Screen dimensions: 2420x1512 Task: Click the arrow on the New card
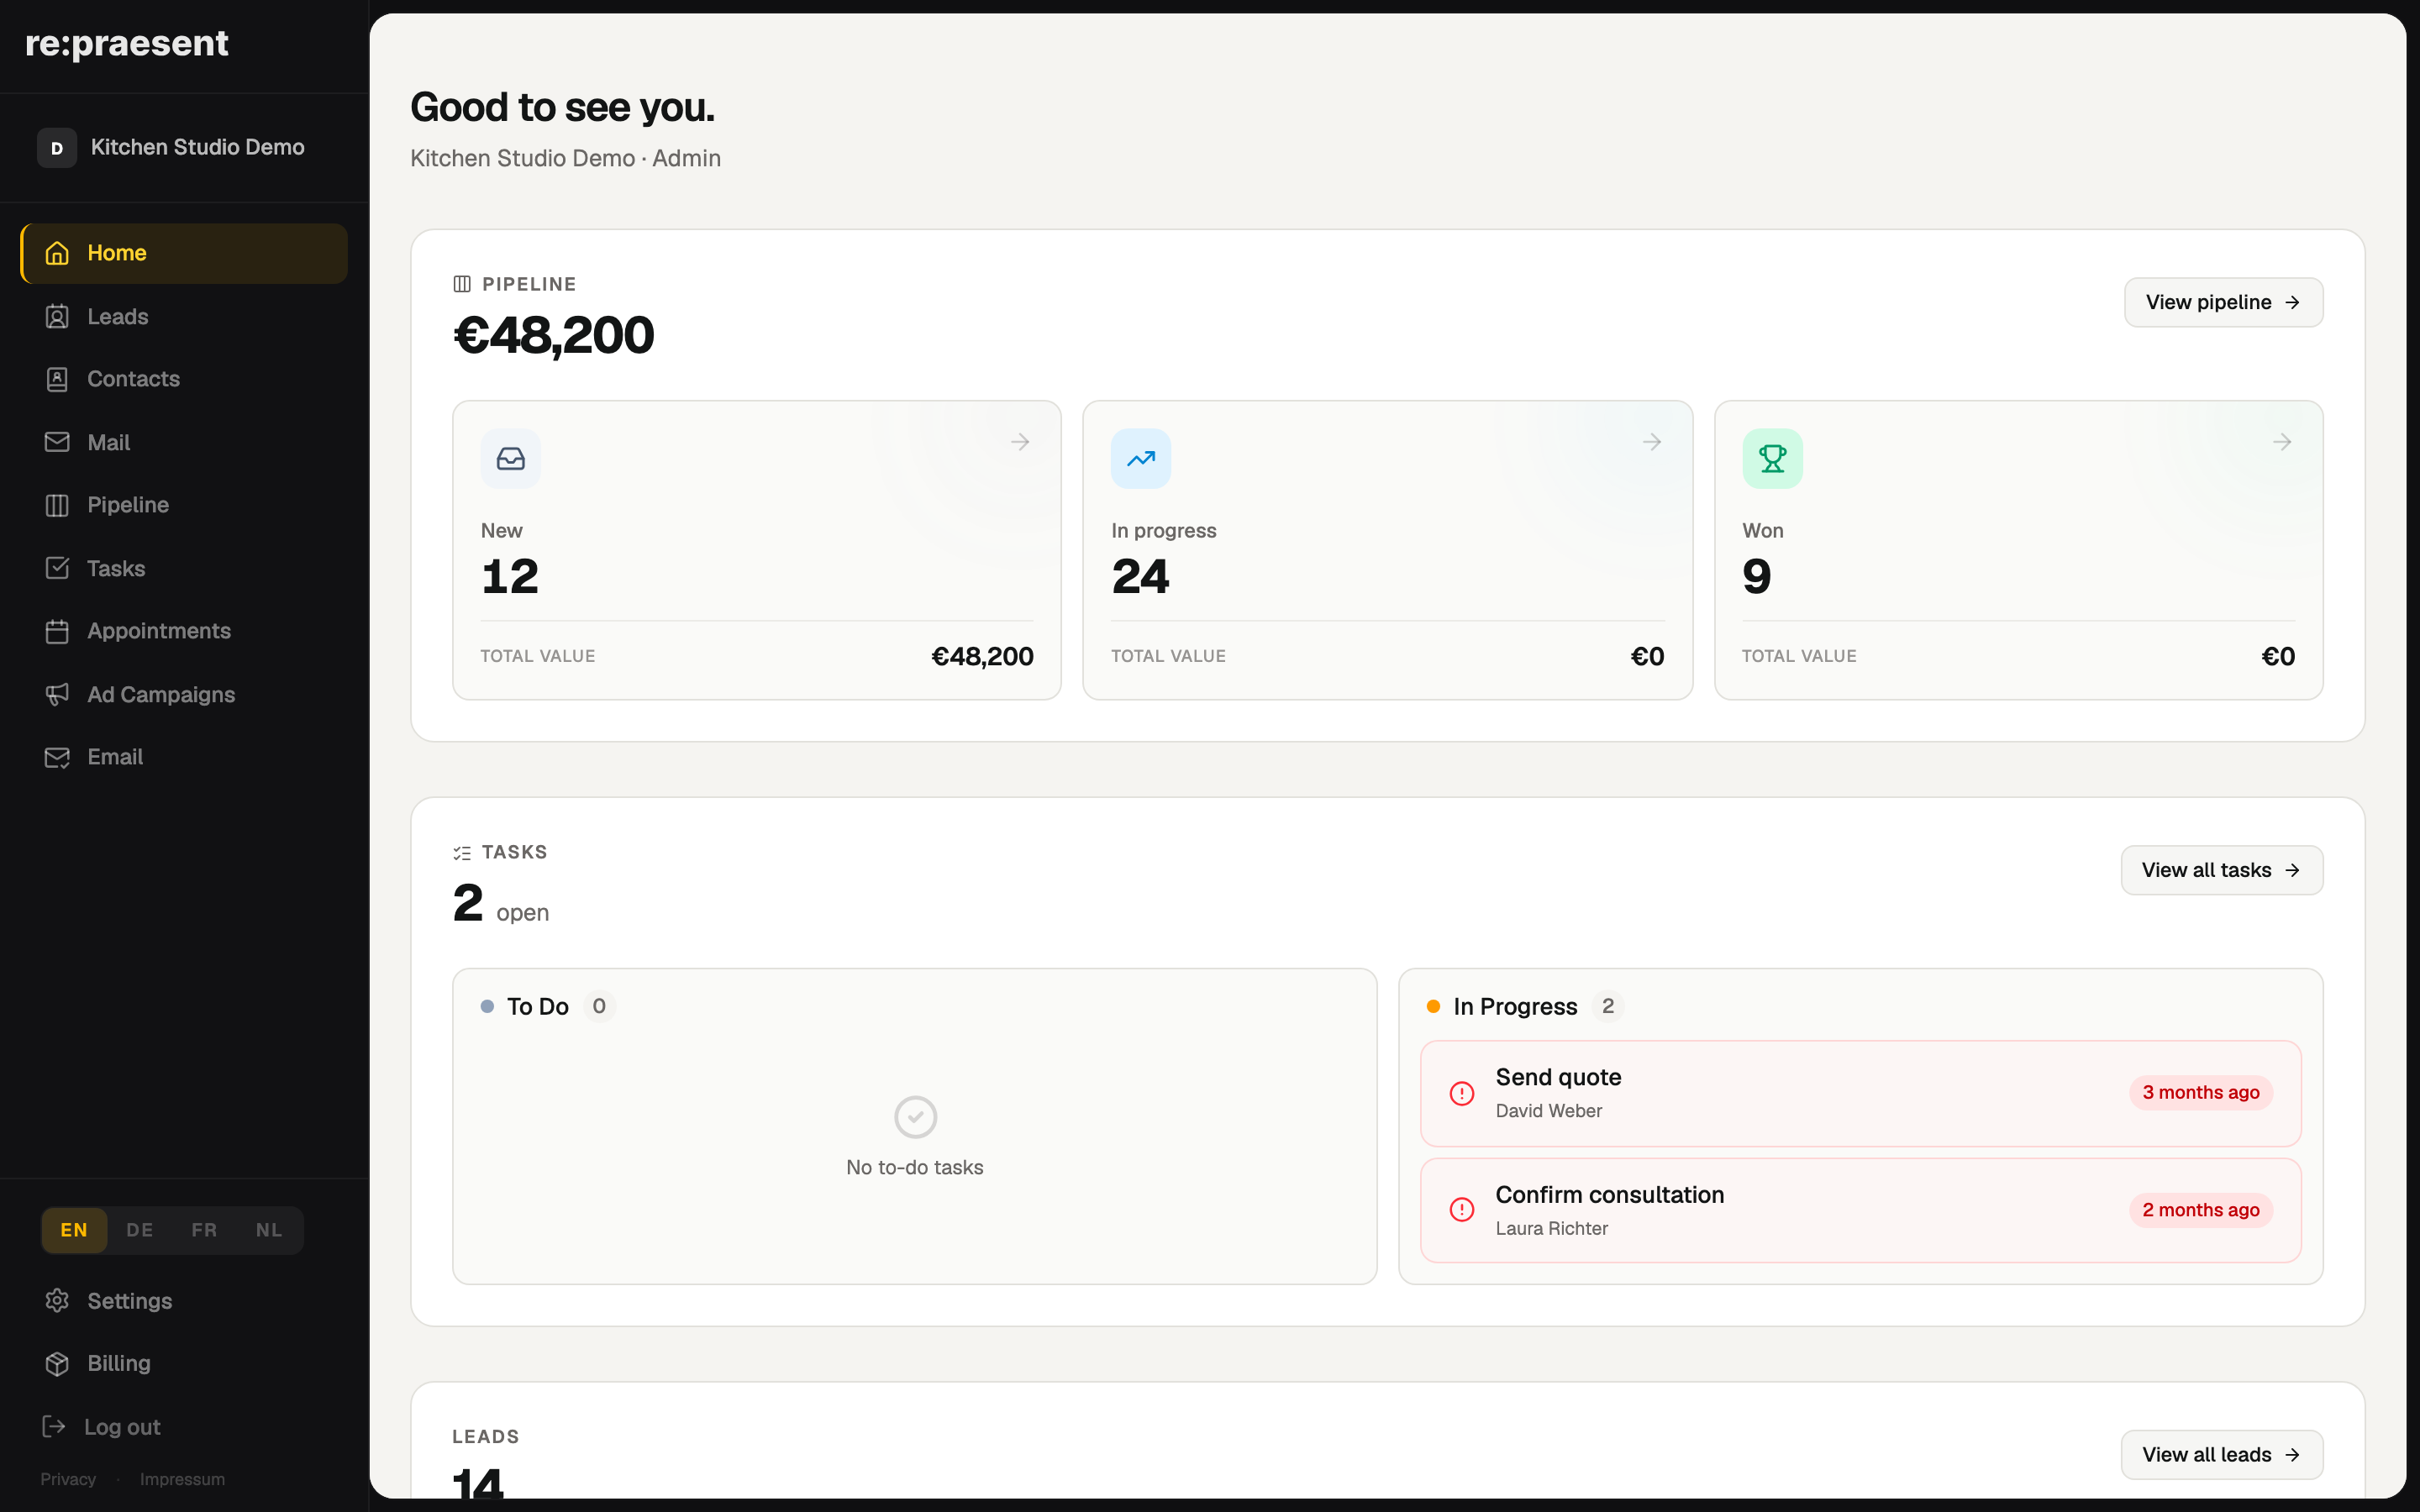pyautogui.click(x=1020, y=442)
